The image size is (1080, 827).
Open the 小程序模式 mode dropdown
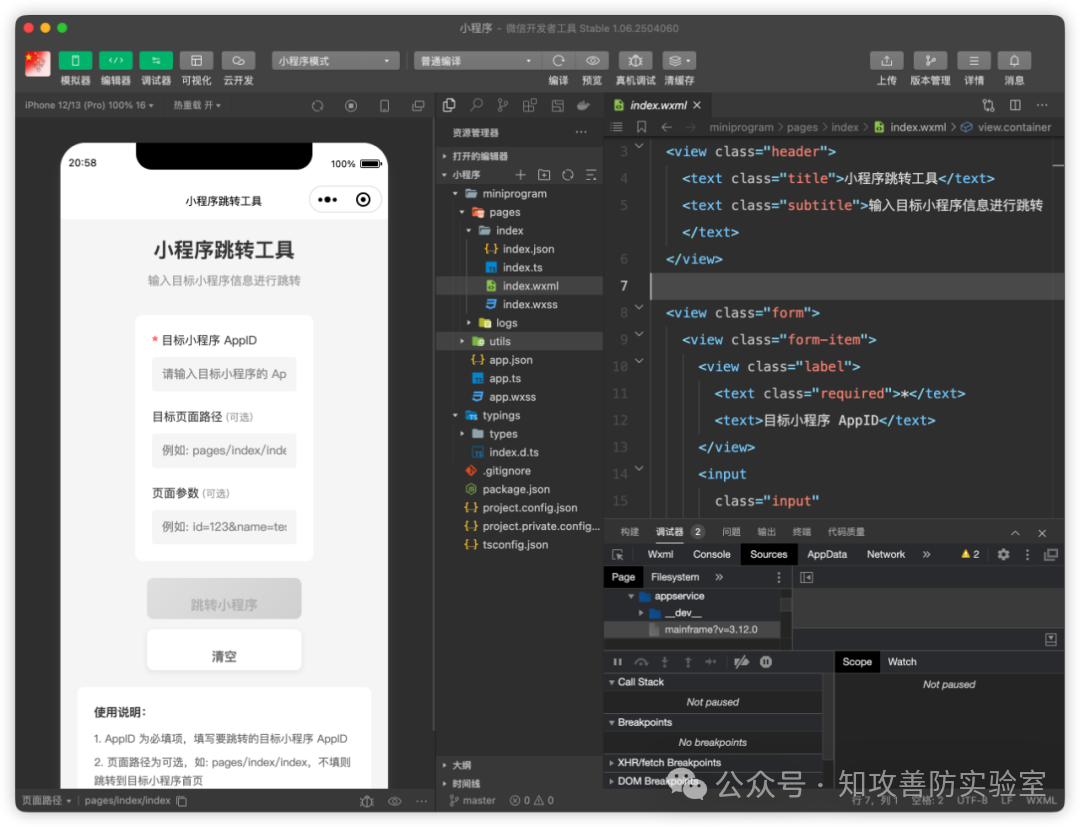(x=336, y=61)
